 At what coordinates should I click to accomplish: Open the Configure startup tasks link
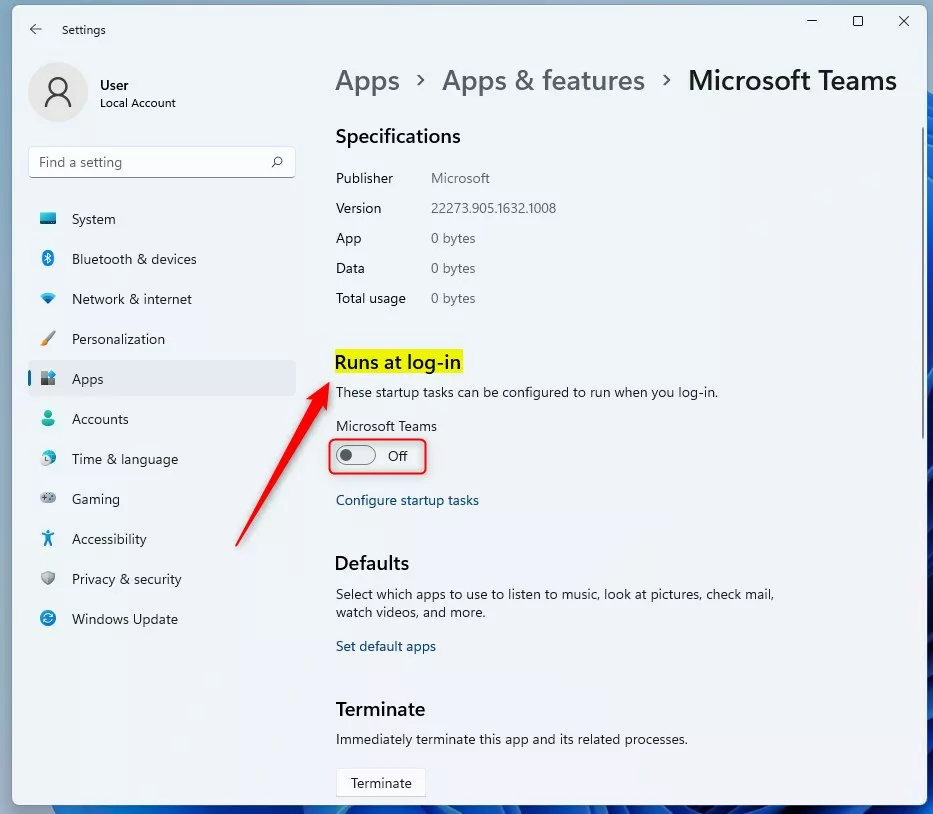407,500
